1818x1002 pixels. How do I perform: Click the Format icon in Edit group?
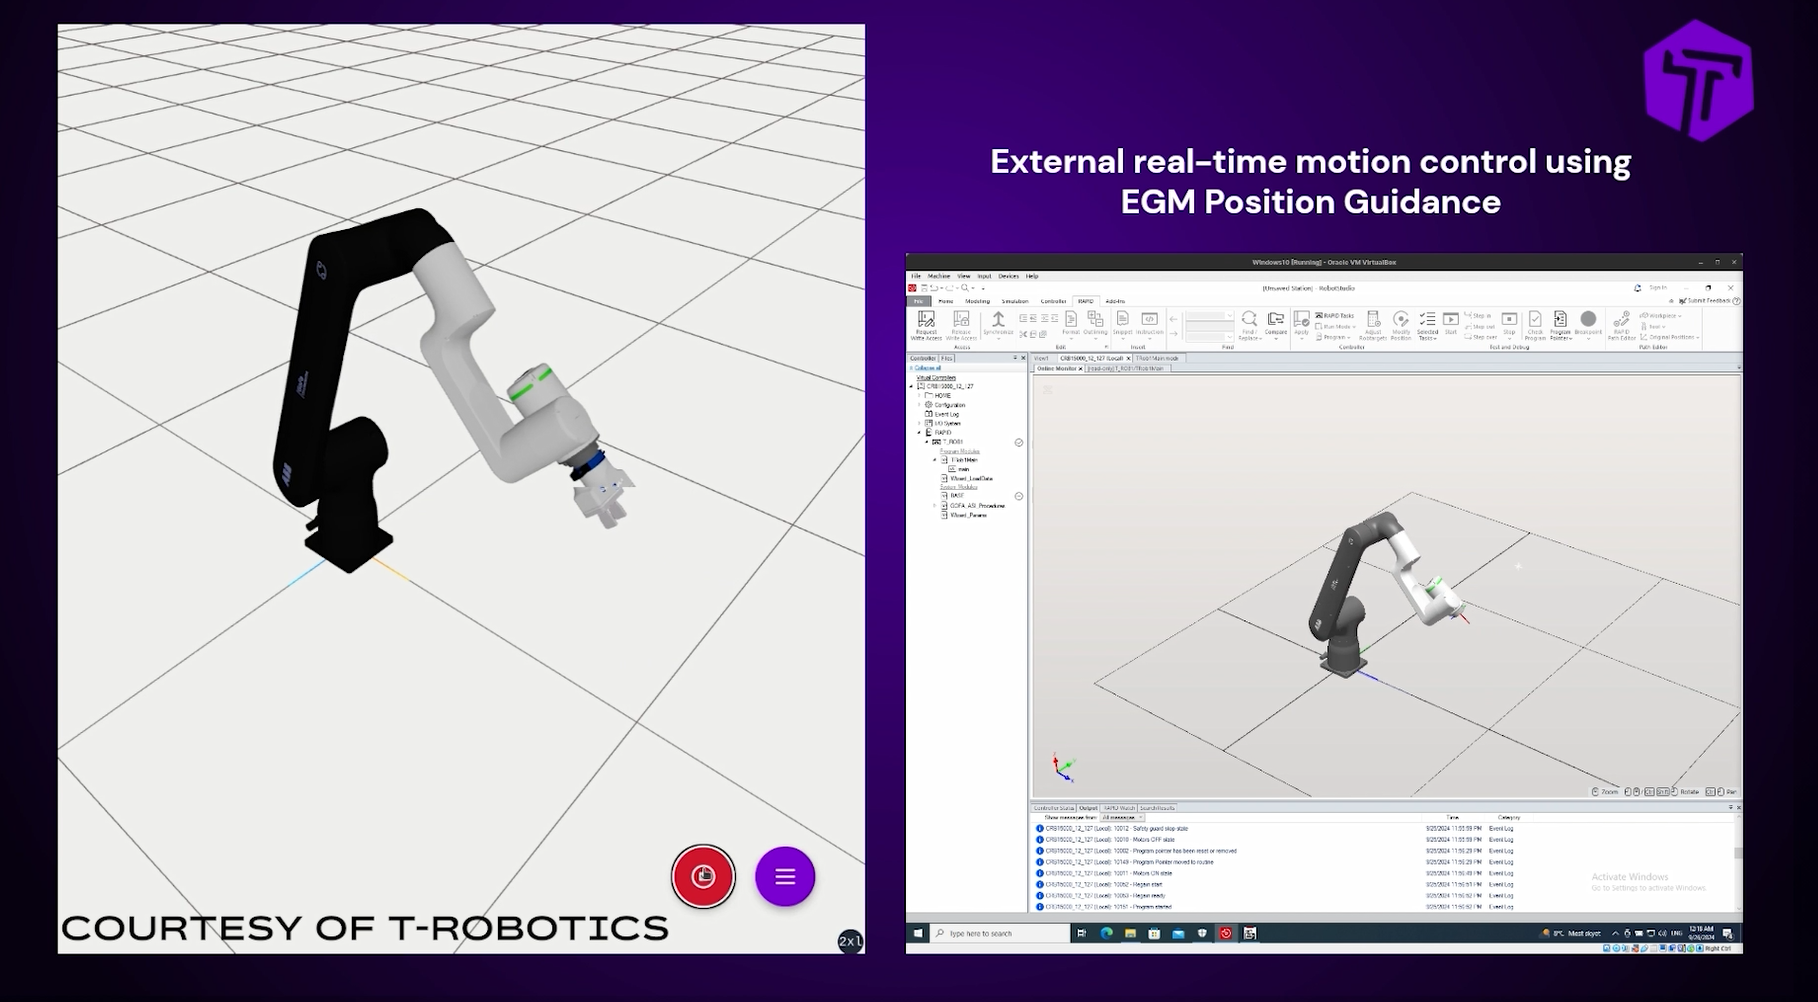[x=1071, y=325]
